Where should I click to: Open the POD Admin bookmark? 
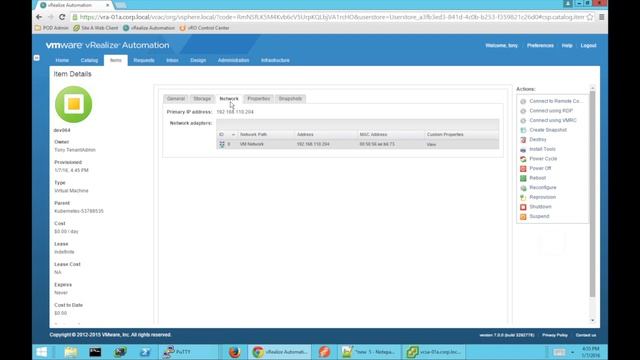(52, 28)
